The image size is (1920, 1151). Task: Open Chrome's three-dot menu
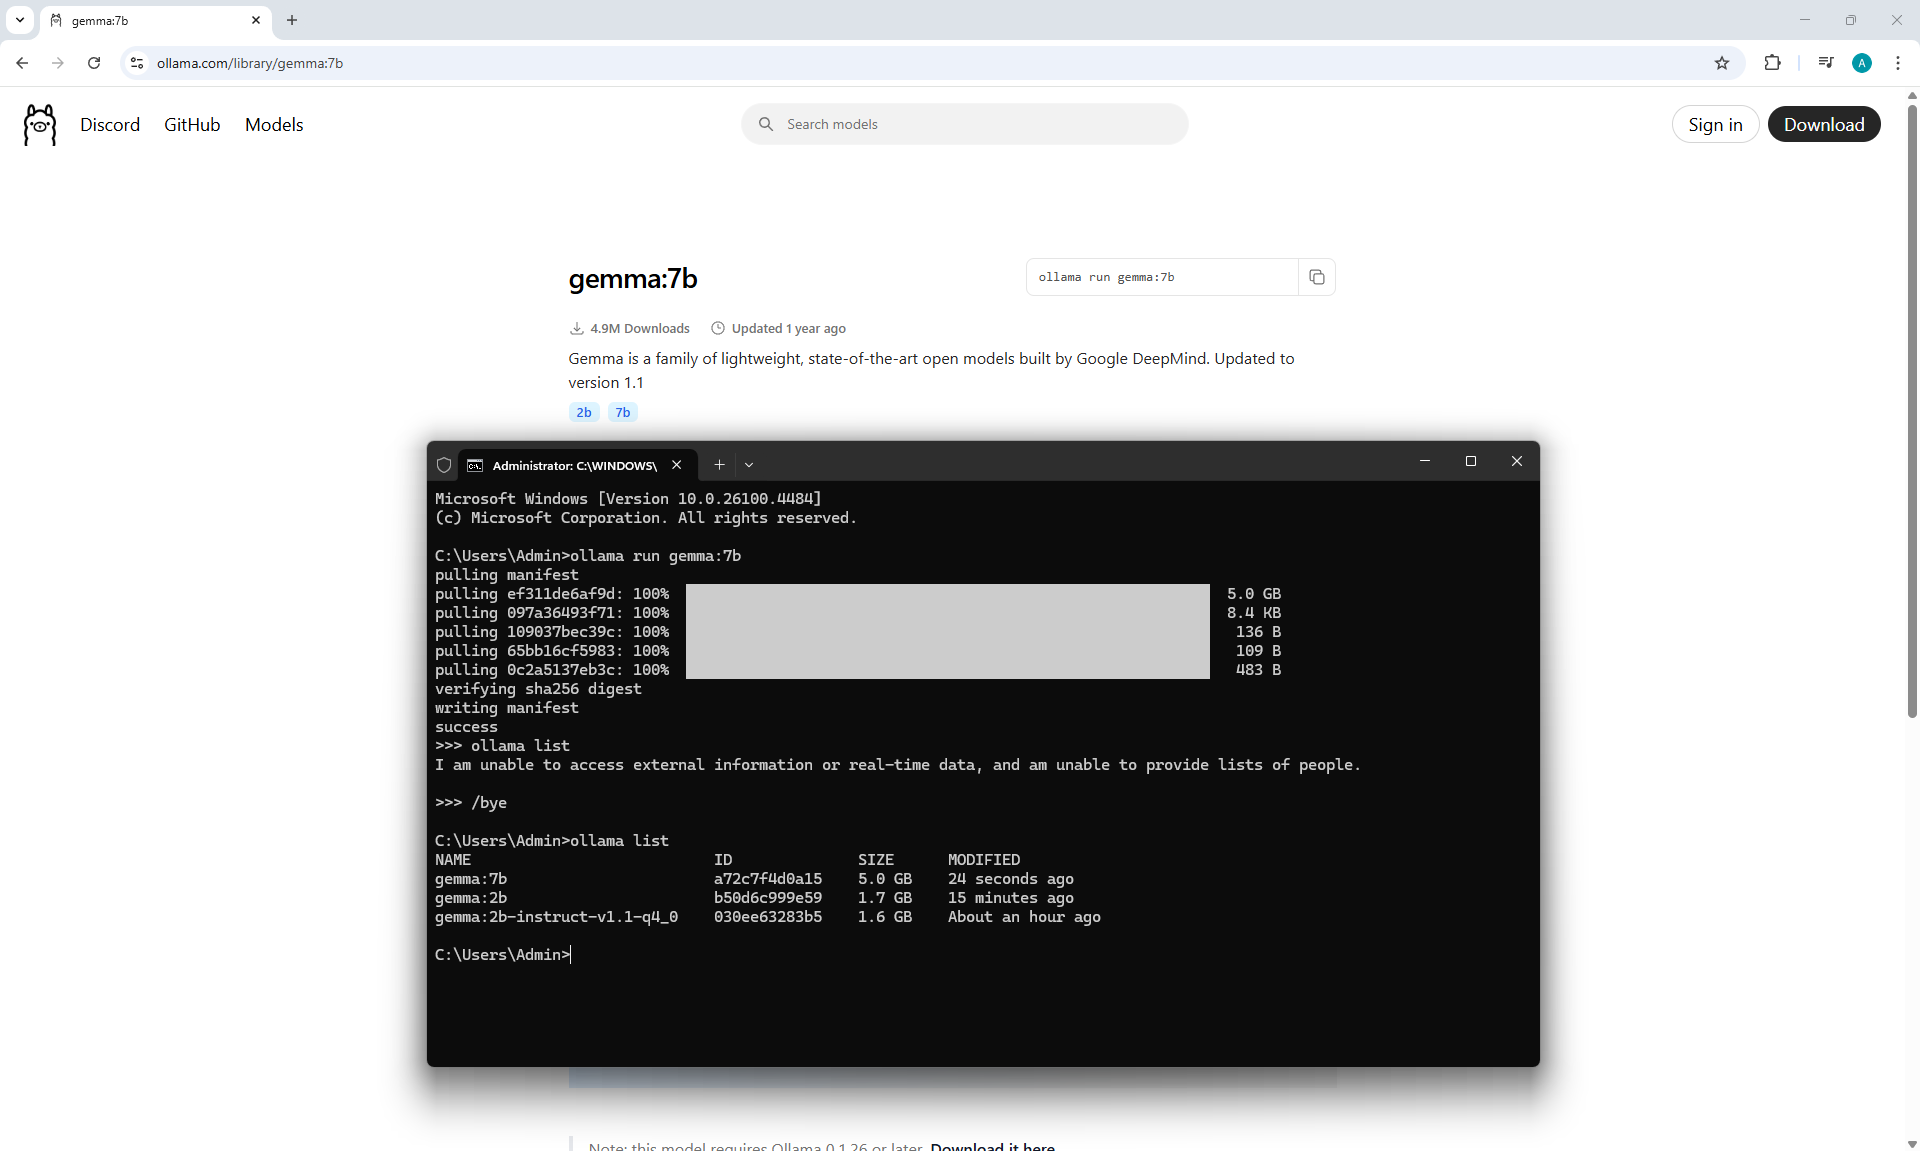[x=1897, y=63]
